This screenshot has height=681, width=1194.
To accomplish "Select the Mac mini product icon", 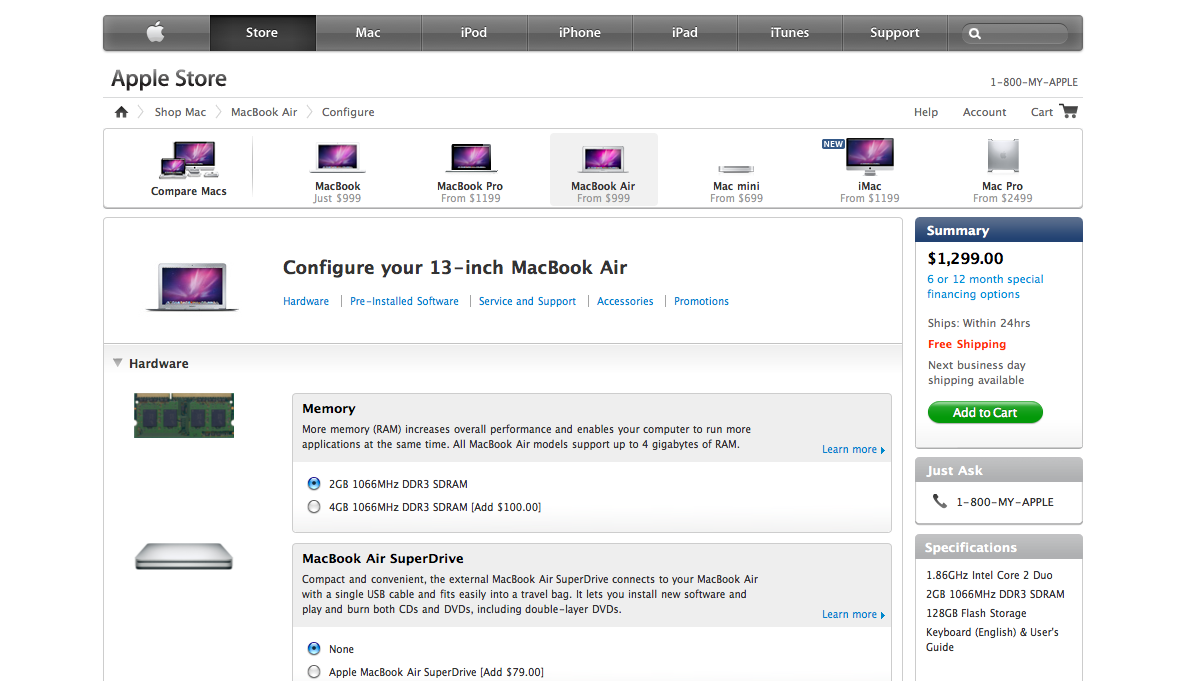I will pos(736,168).
